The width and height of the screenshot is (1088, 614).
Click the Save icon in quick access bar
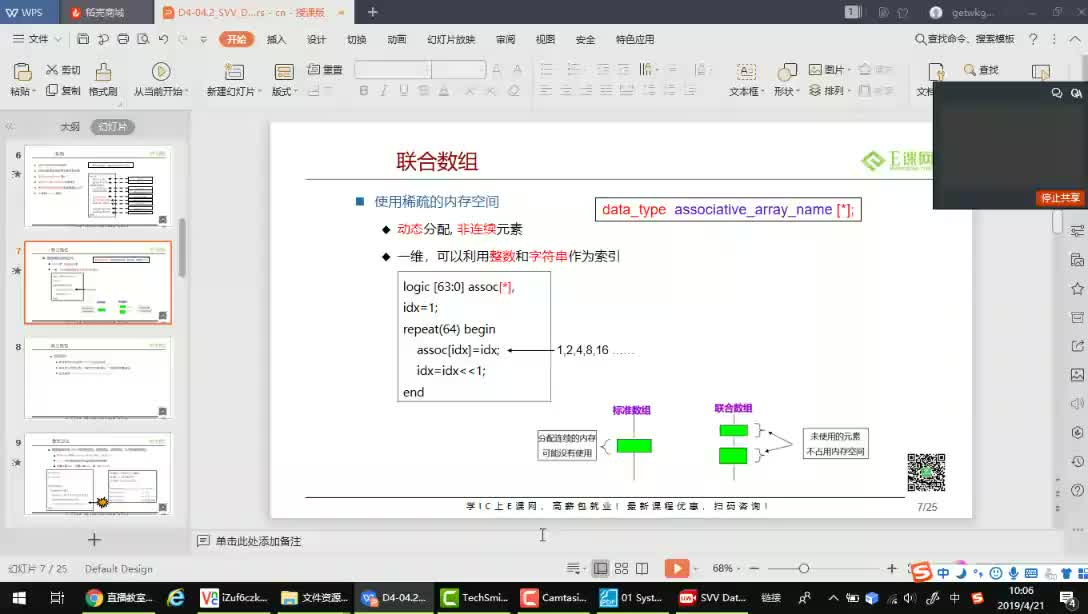83,39
